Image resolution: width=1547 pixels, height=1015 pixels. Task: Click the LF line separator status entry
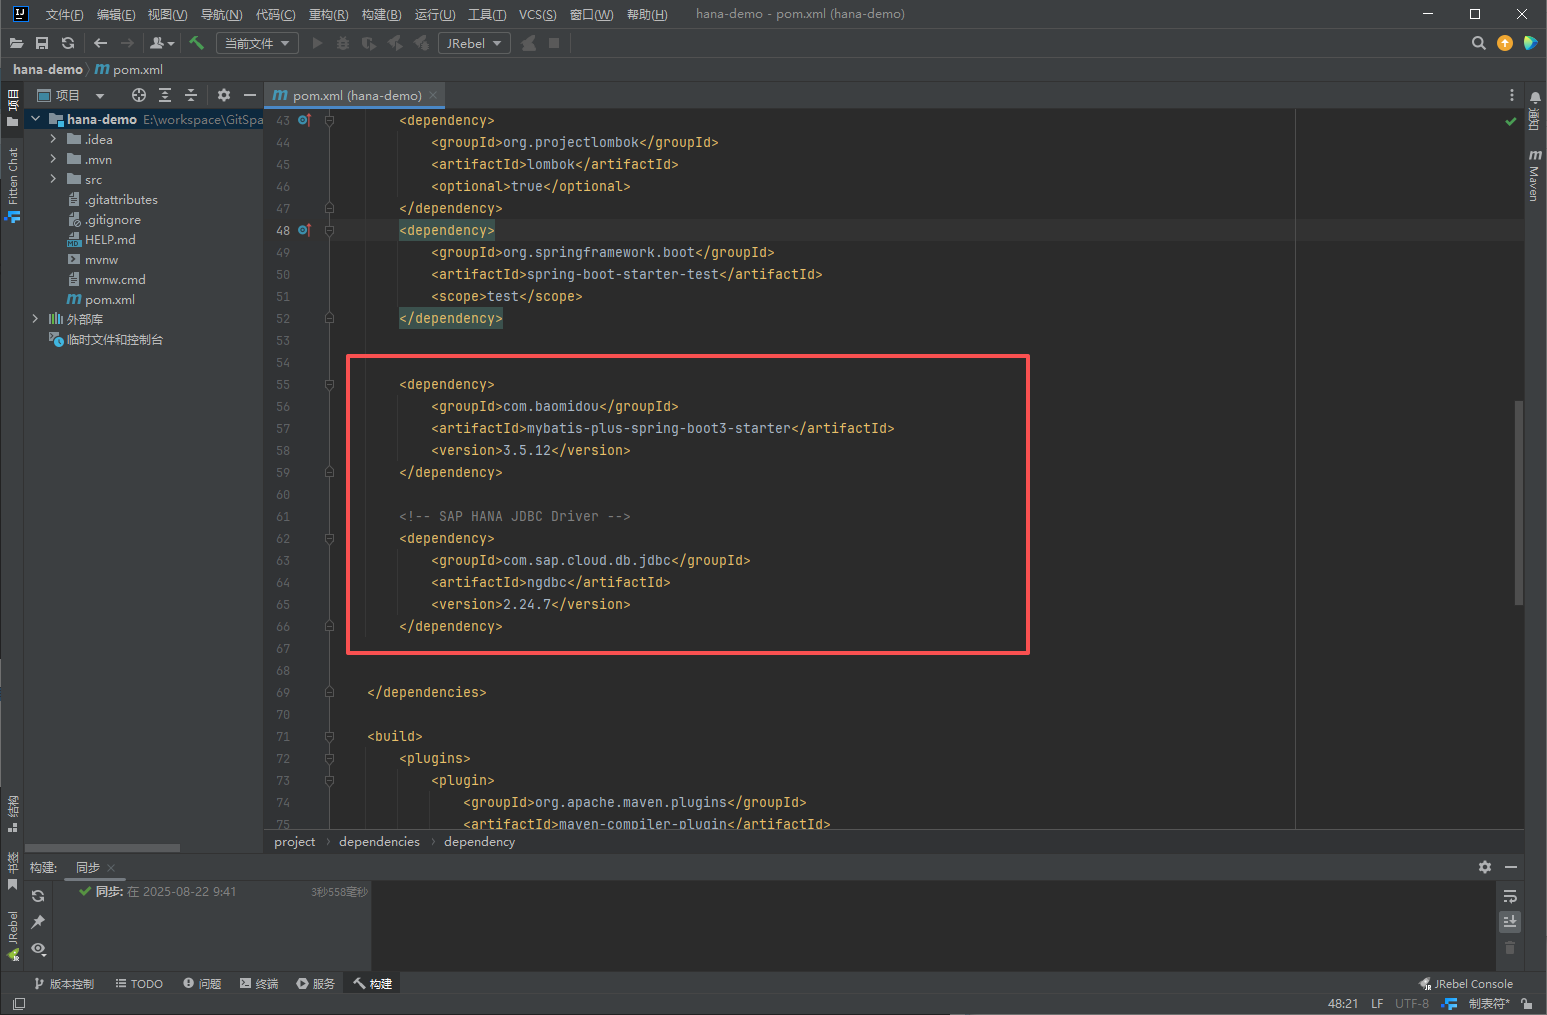point(1377,1004)
